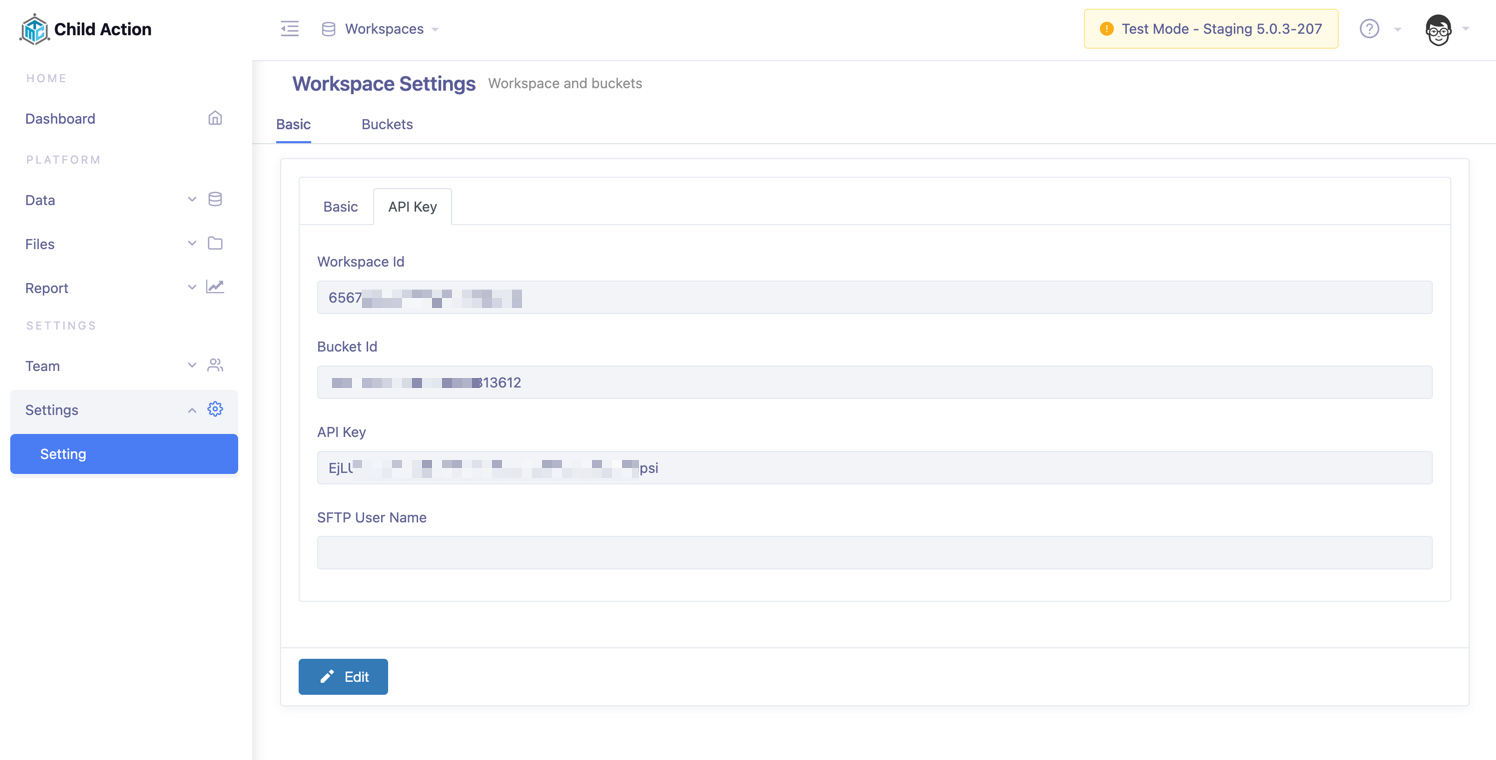Viewport: 1496px width, 760px height.
Task: Expand the Data menu chevron
Action: (192, 200)
